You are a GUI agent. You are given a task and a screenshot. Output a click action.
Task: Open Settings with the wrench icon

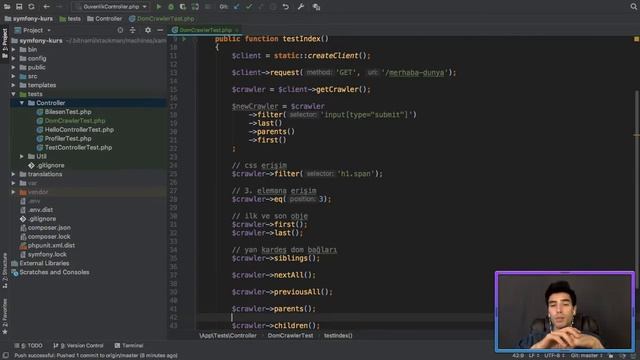301,7
